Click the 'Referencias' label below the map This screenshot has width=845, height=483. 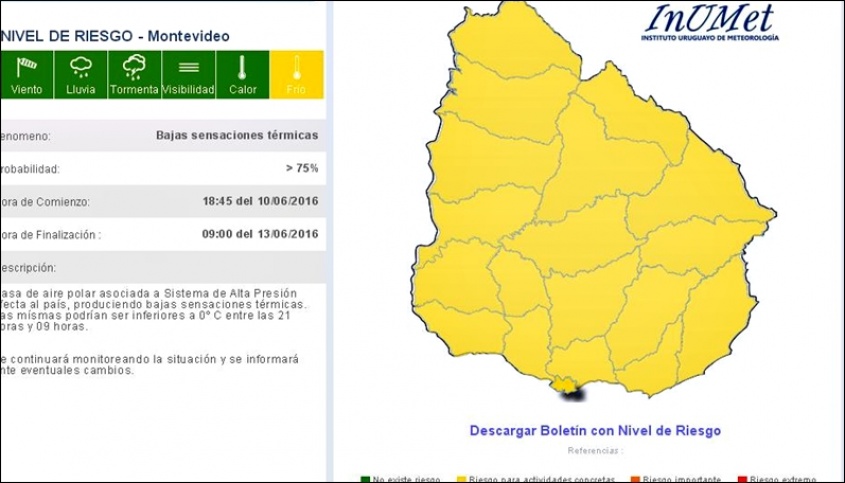tap(594, 451)
